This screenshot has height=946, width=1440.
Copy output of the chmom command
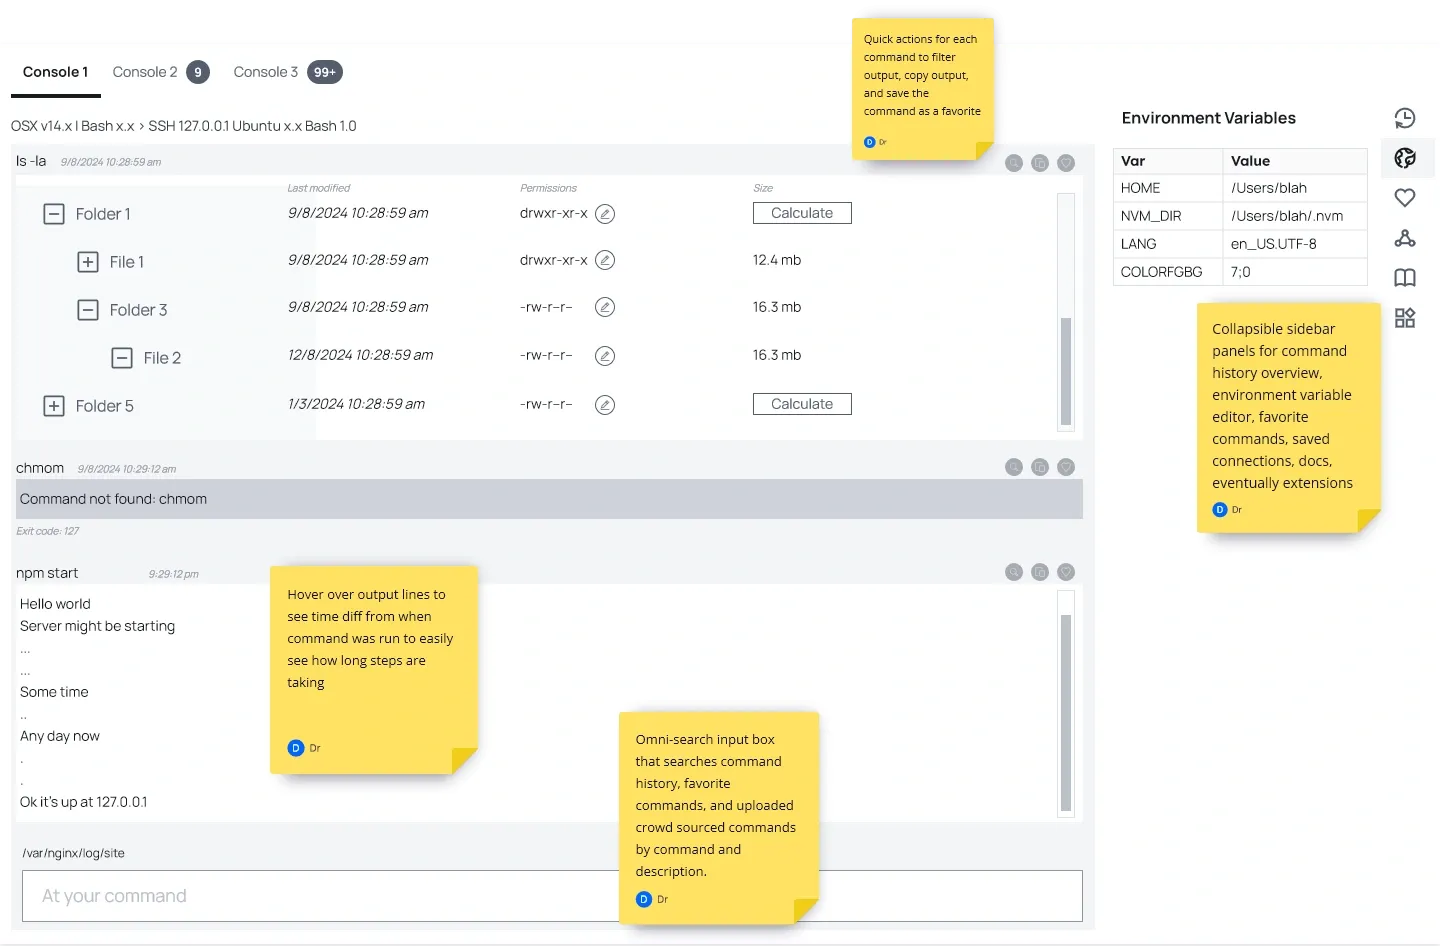1040,467
